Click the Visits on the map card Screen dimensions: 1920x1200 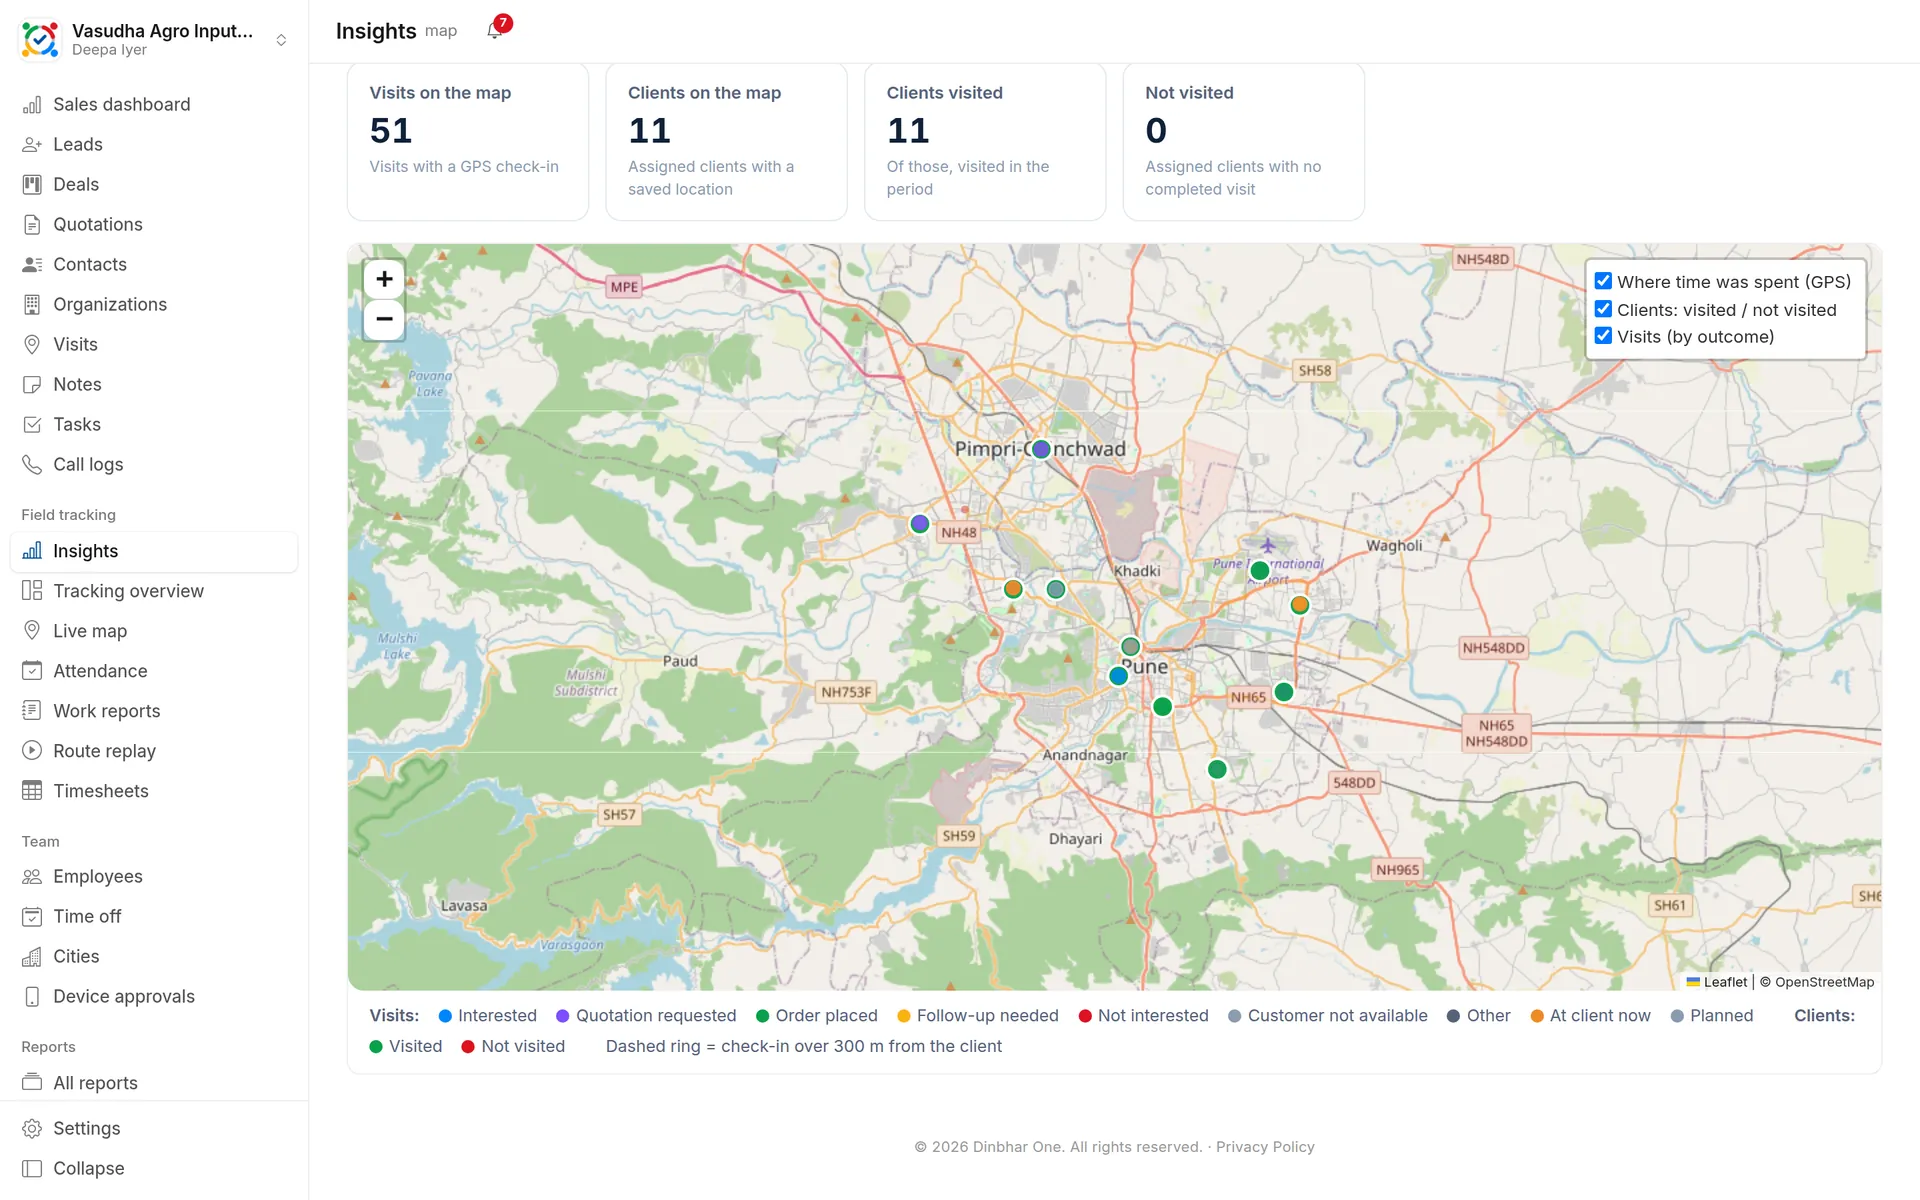pyautogui.click(x=468, y=142)
